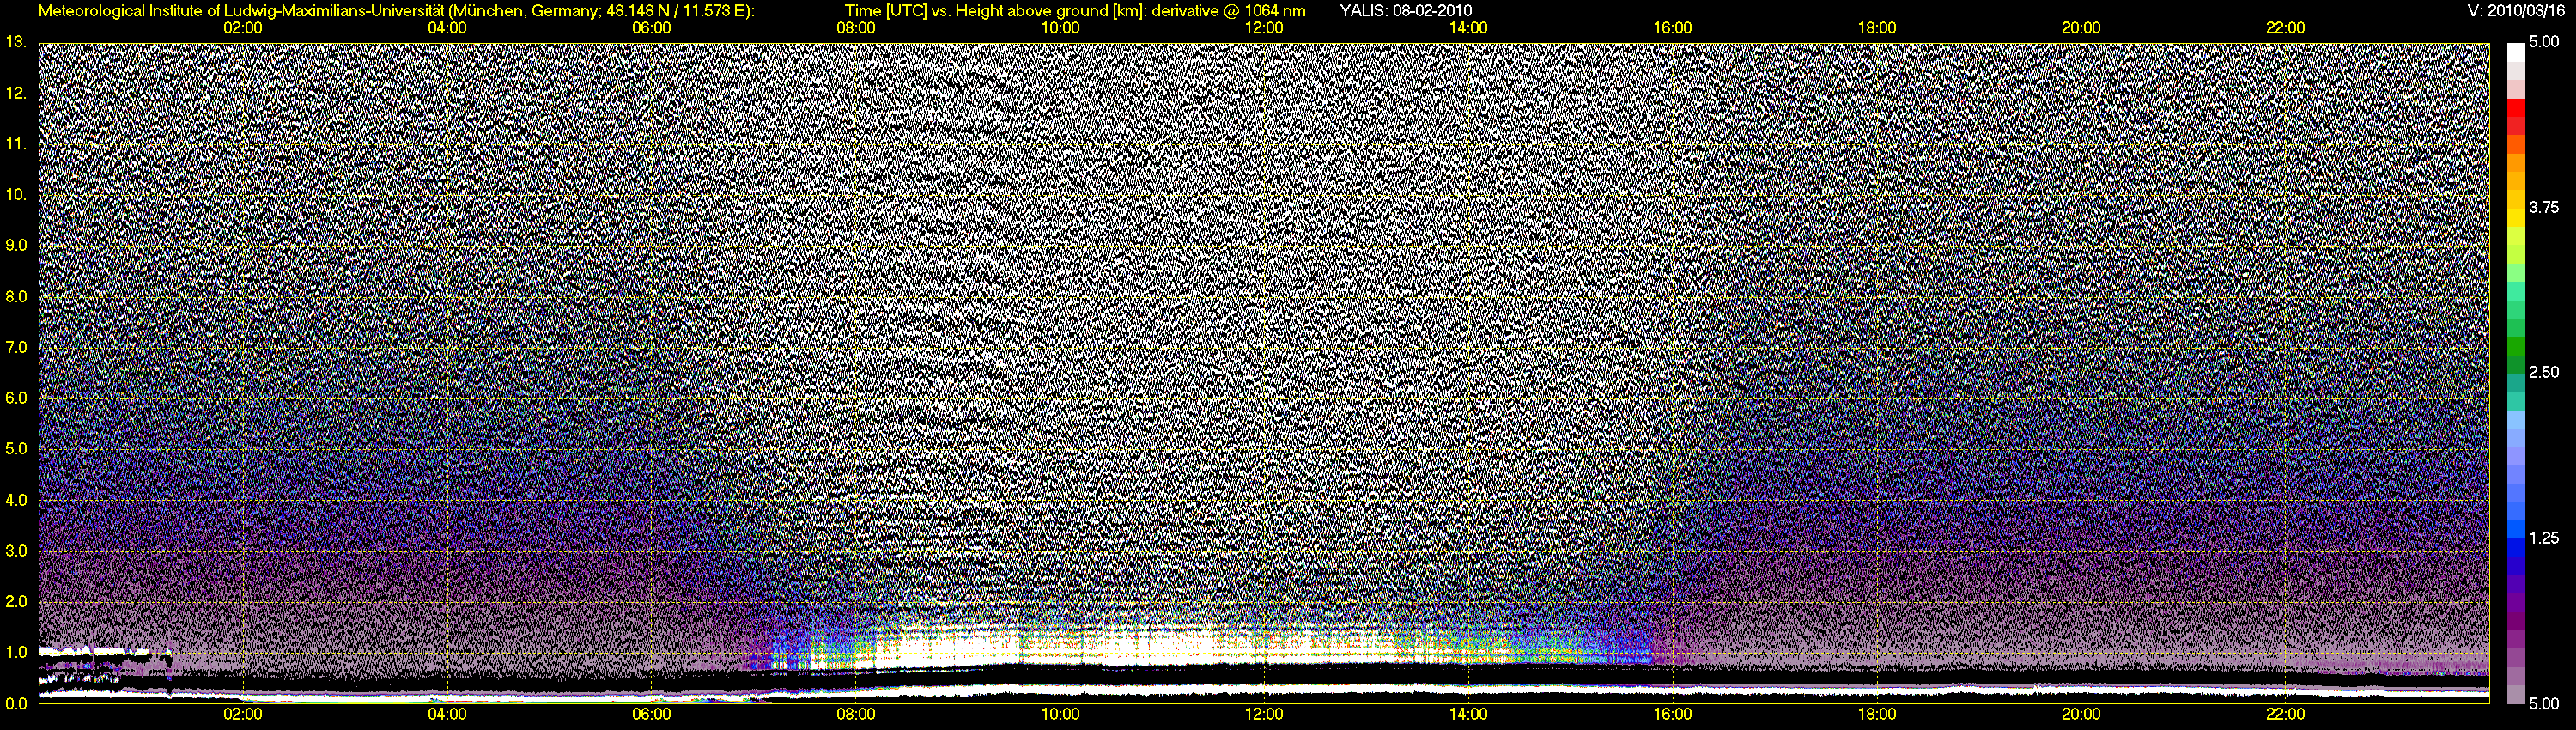The width and height of the screenshot is (2576, 730).
Task: Click the 18:00 label on the top time axis
Action: coord(1877,28)
